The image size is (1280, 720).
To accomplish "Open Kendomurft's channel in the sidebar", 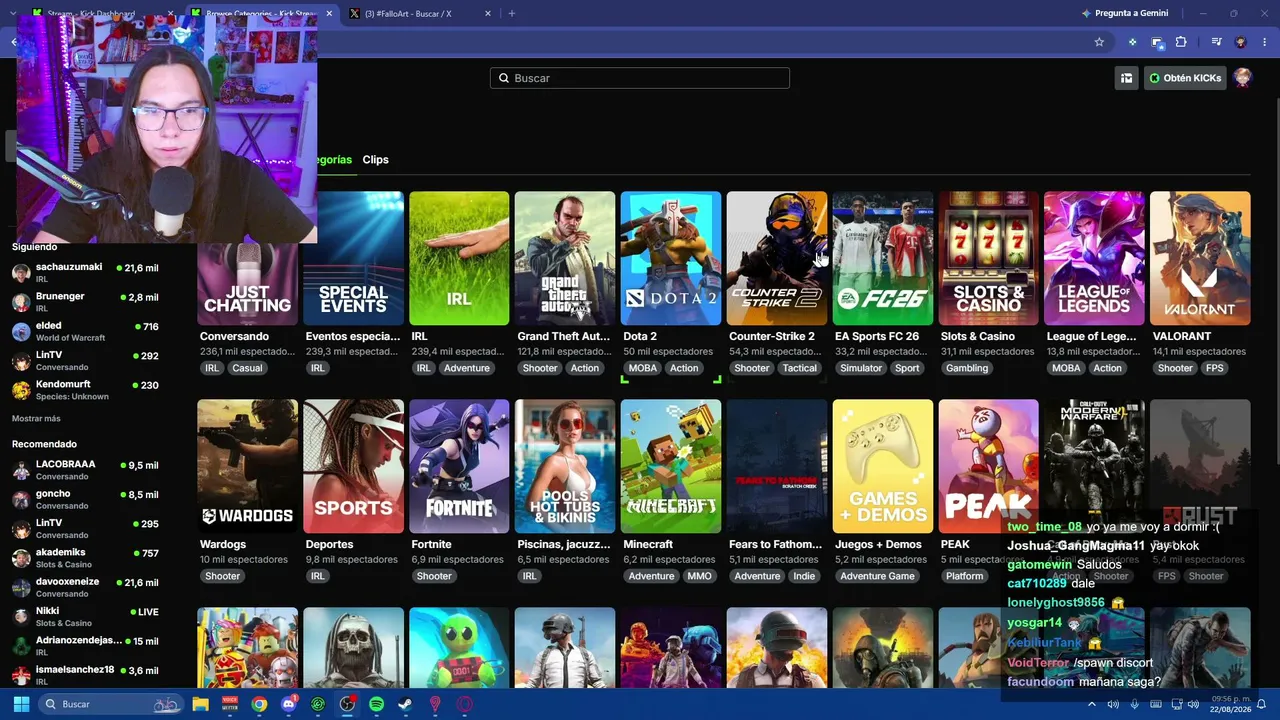I will click(x=85, y=389).
